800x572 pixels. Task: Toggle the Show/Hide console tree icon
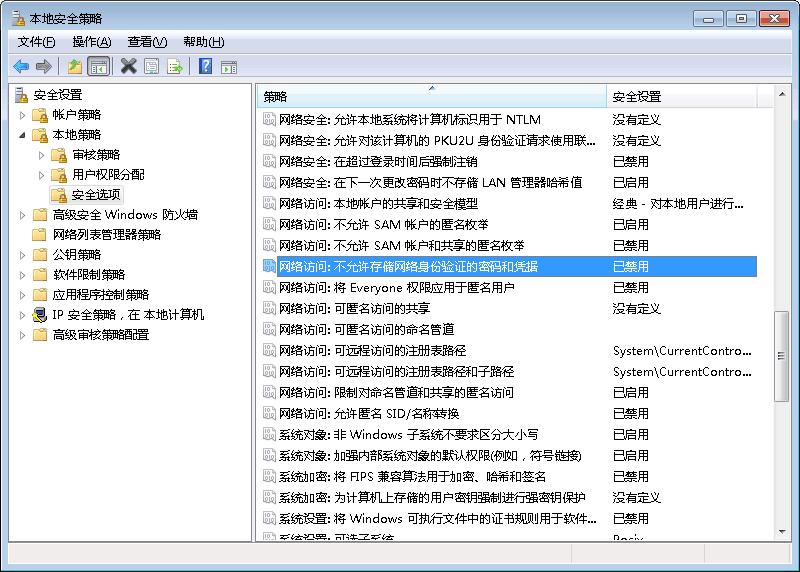[98, 67]
